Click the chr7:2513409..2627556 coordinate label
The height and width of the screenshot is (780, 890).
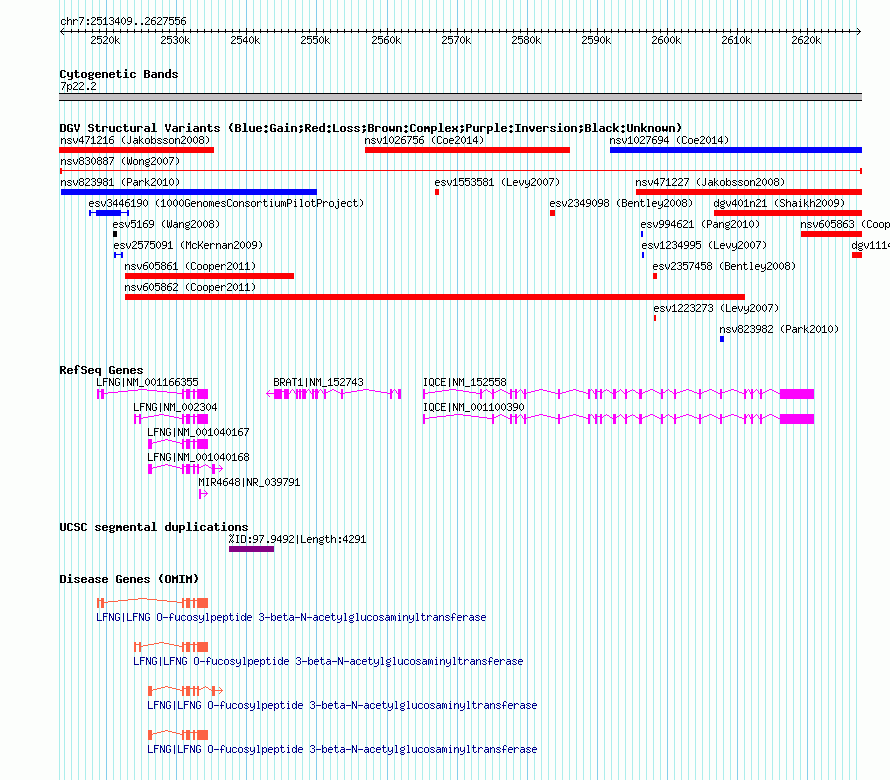(x=123, y=21)
